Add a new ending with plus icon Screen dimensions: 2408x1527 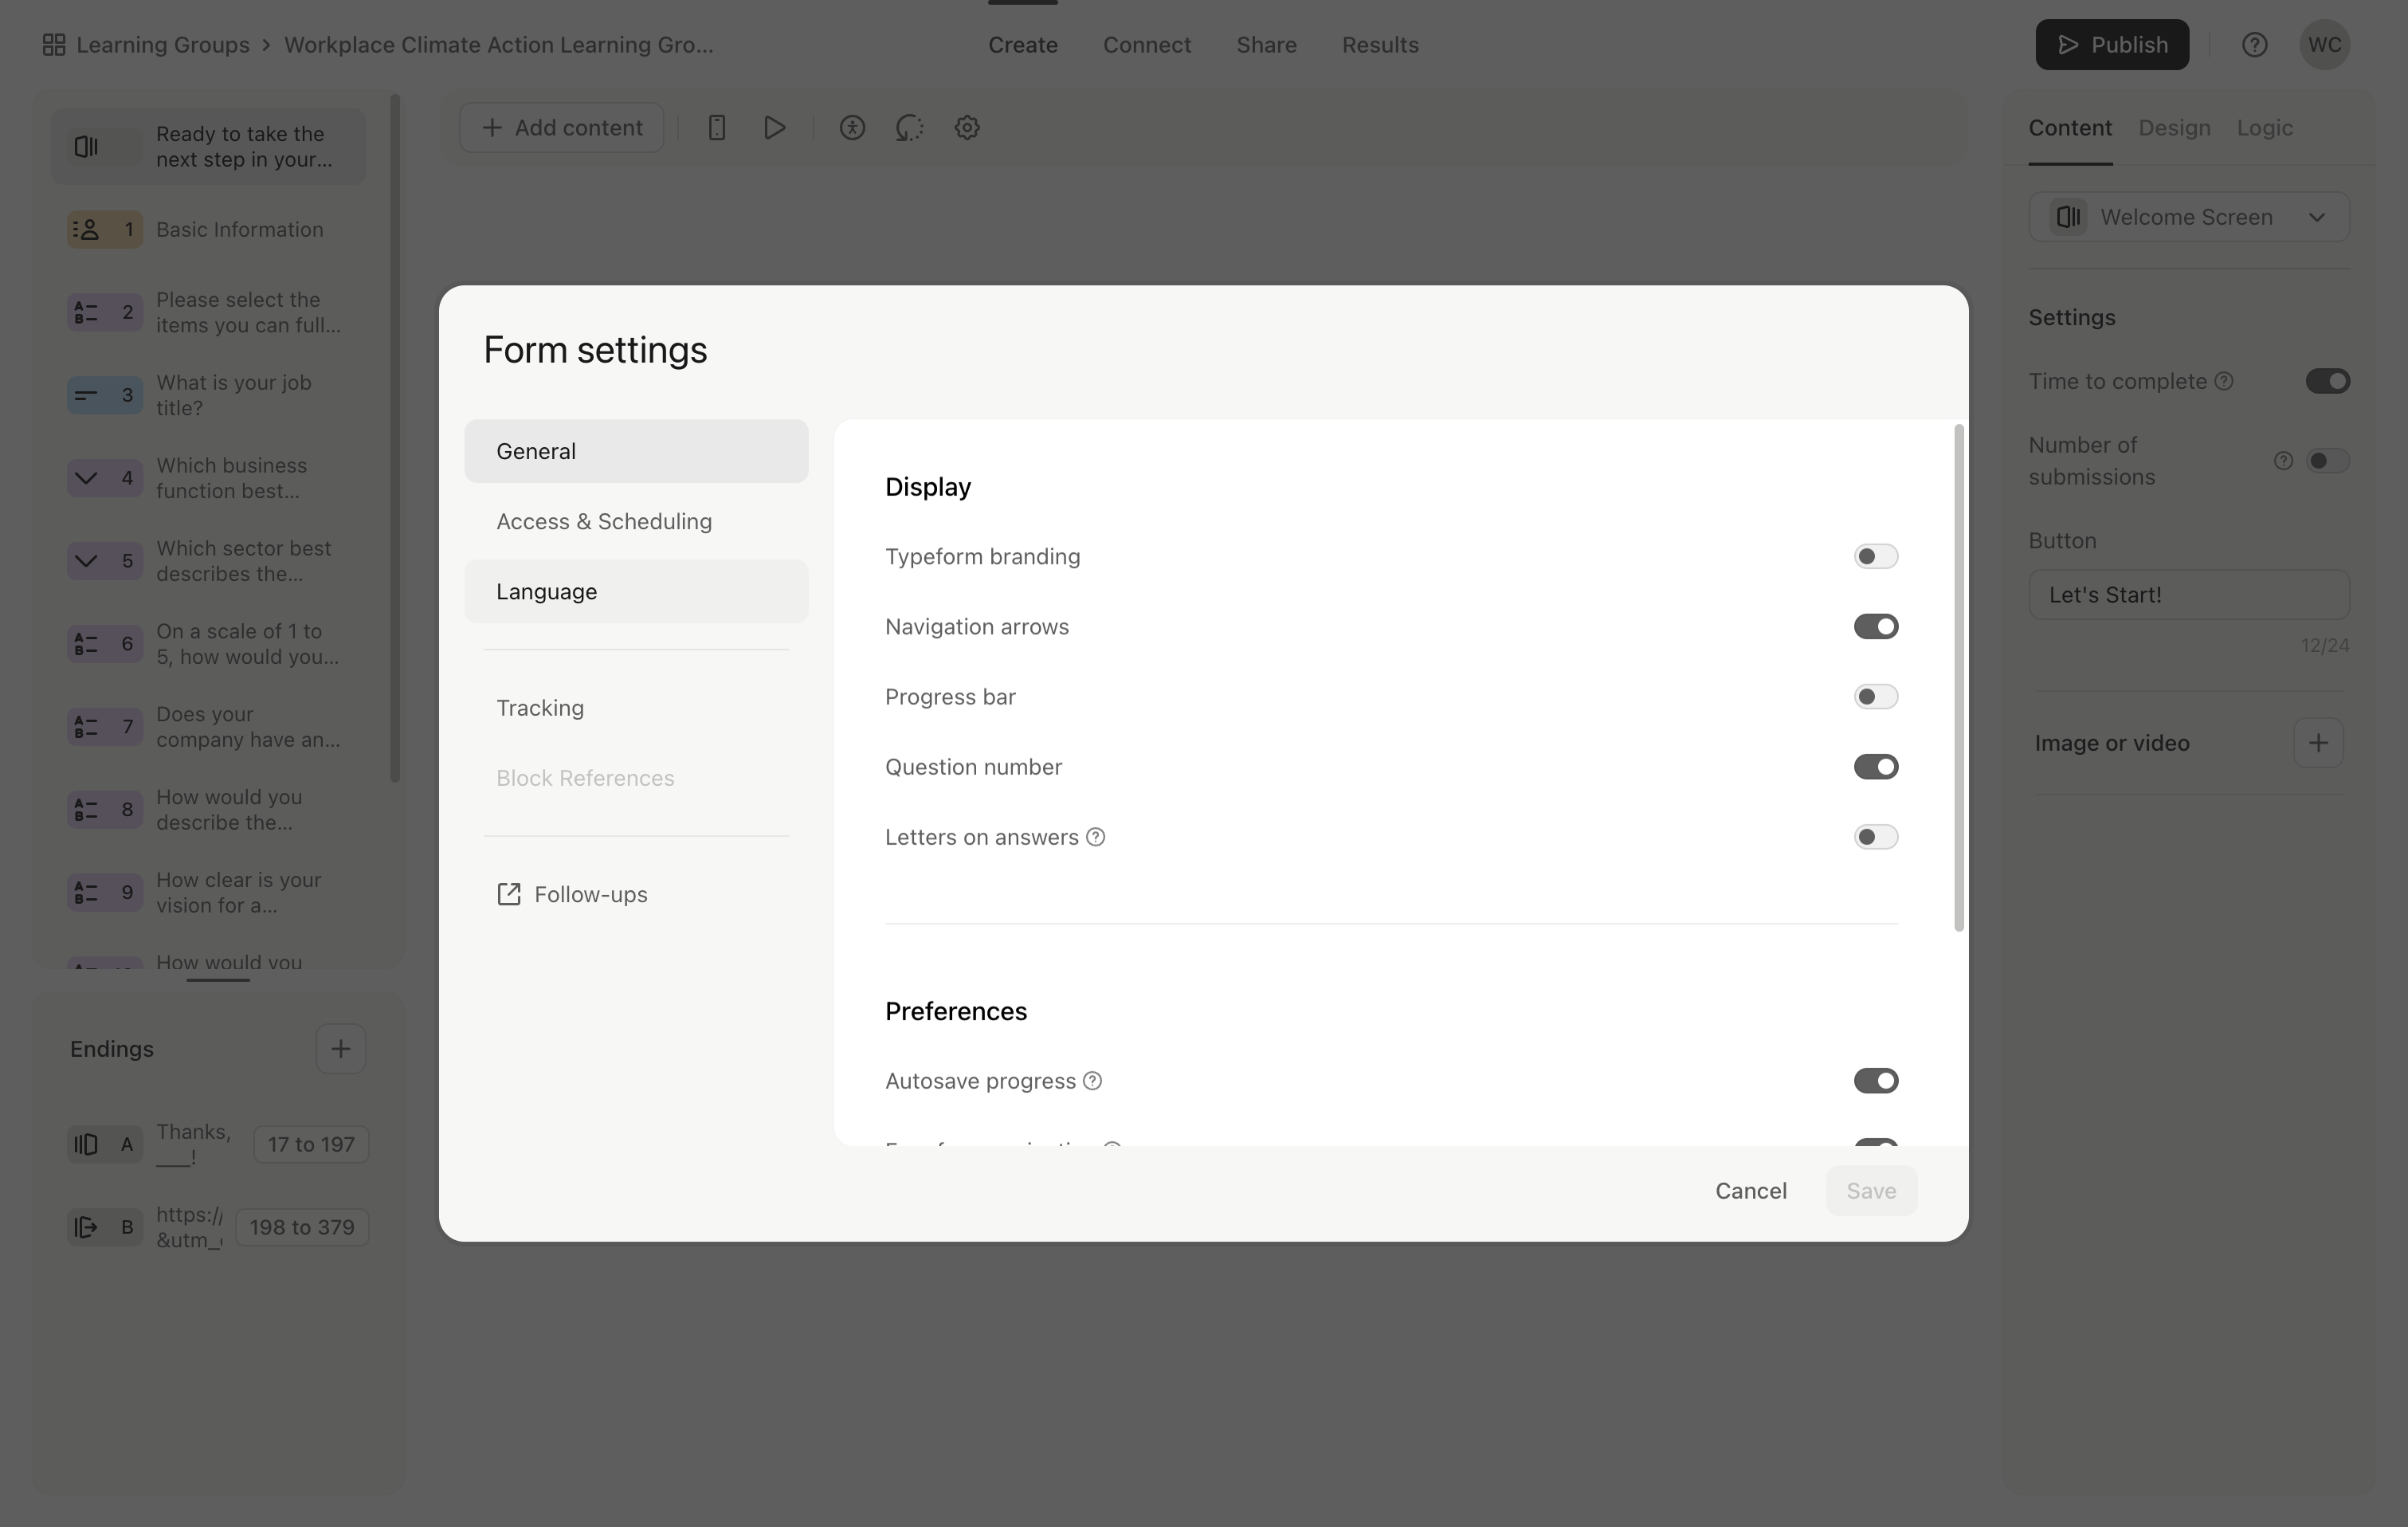coord(341,1049)
